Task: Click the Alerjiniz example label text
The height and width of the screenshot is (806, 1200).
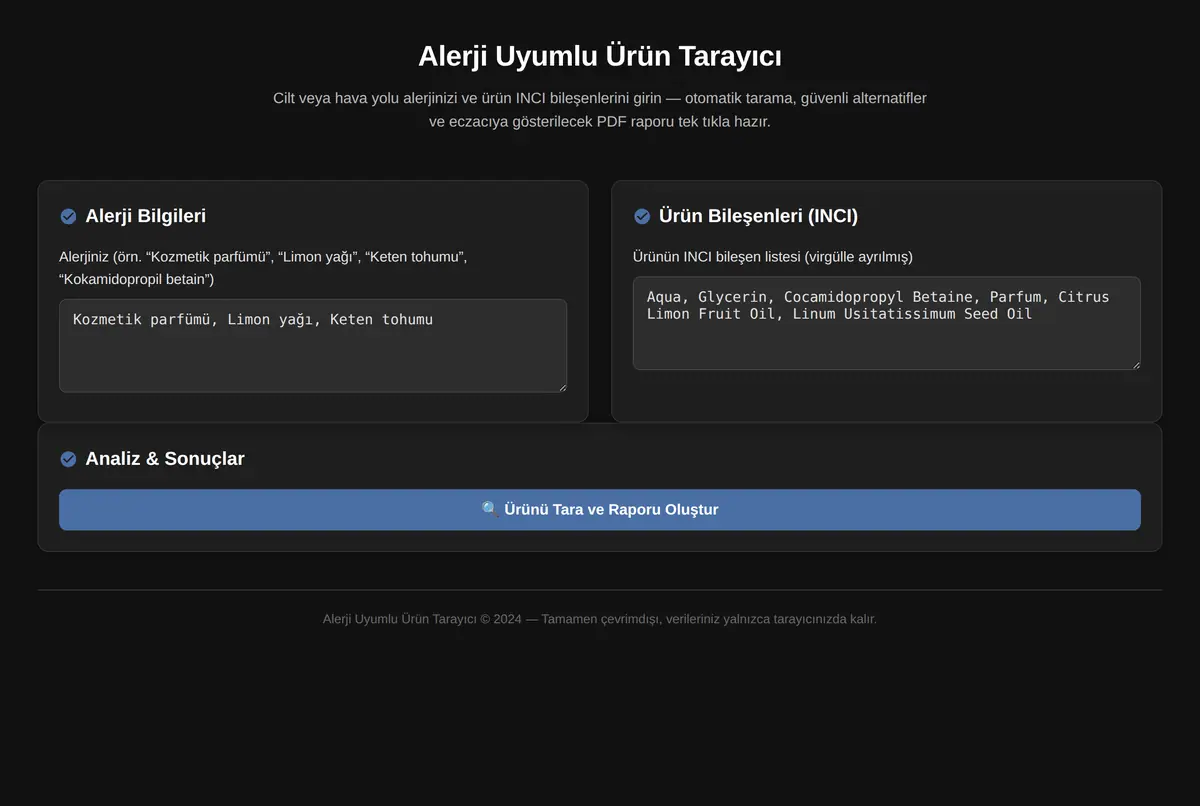Action: [x=263, y=268]
